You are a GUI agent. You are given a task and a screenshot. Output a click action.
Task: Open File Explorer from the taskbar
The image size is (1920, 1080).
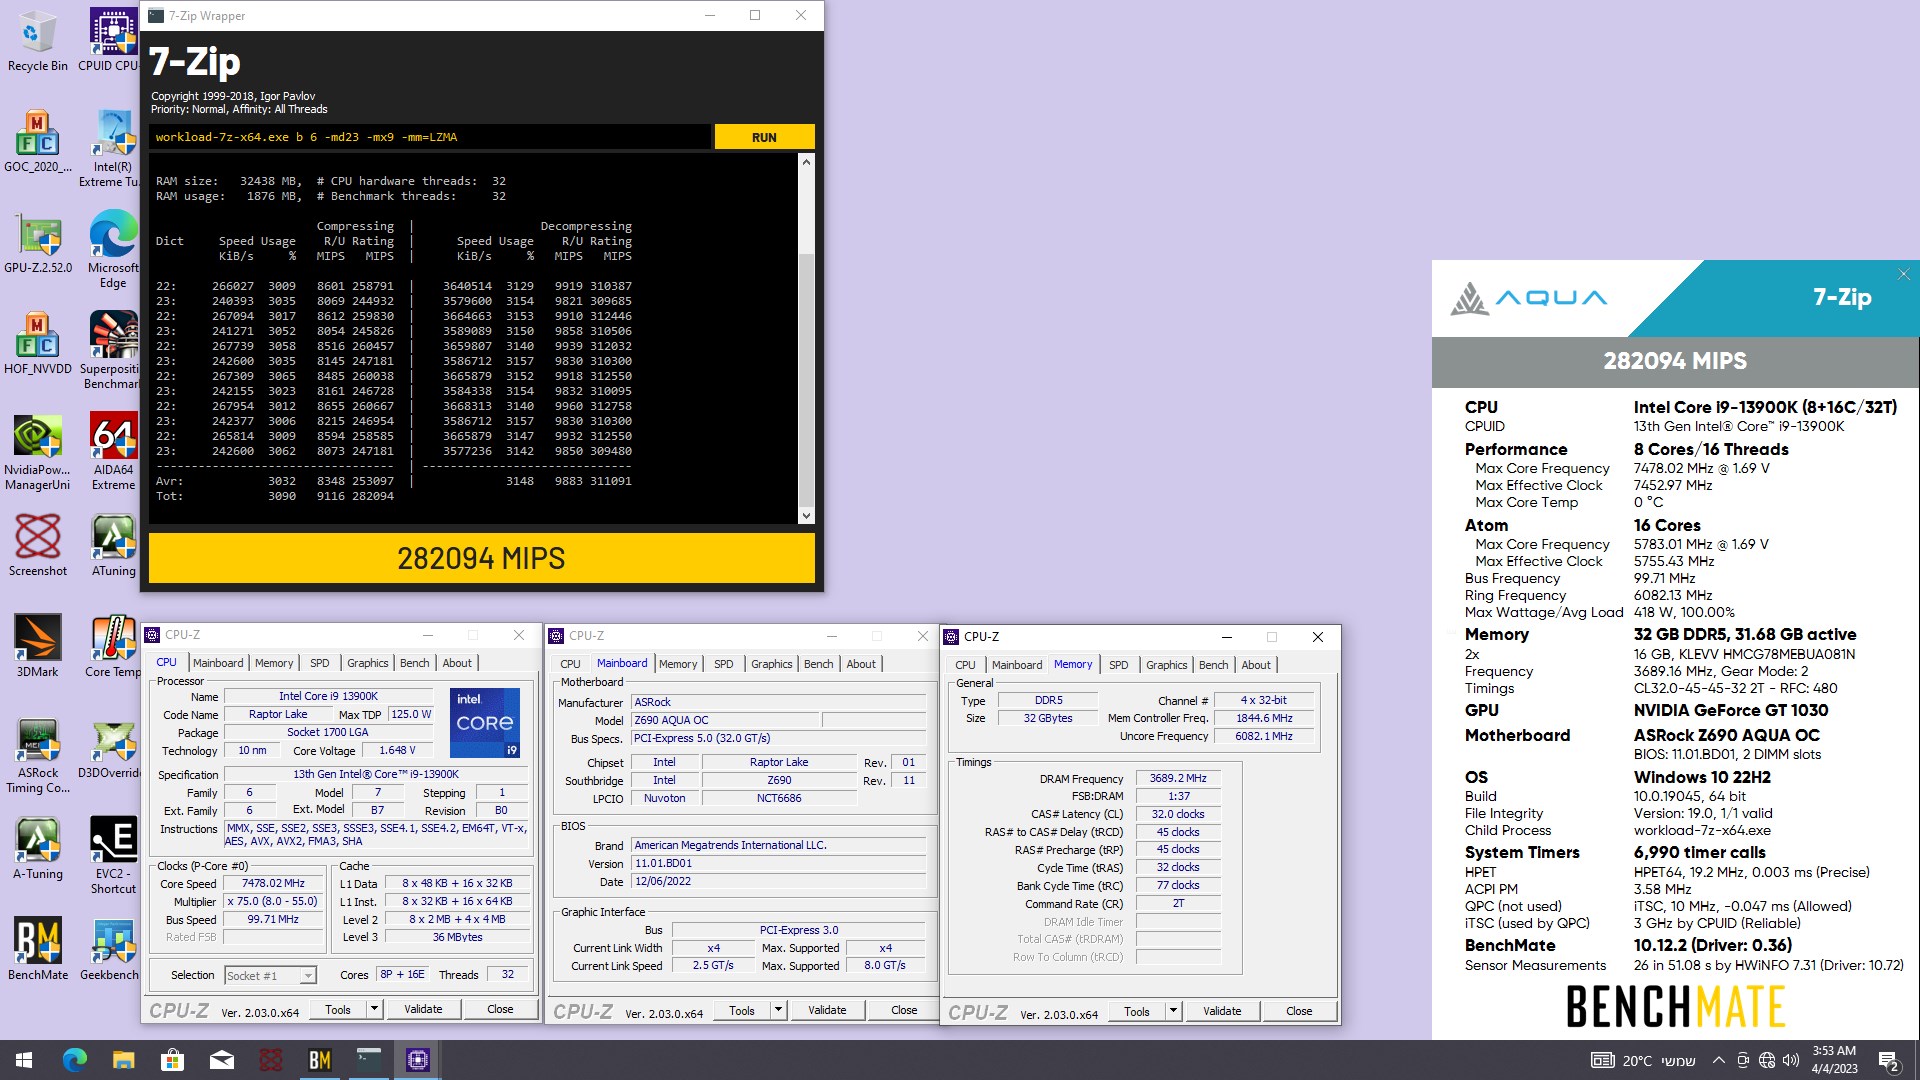click(x=123, y=1060)
